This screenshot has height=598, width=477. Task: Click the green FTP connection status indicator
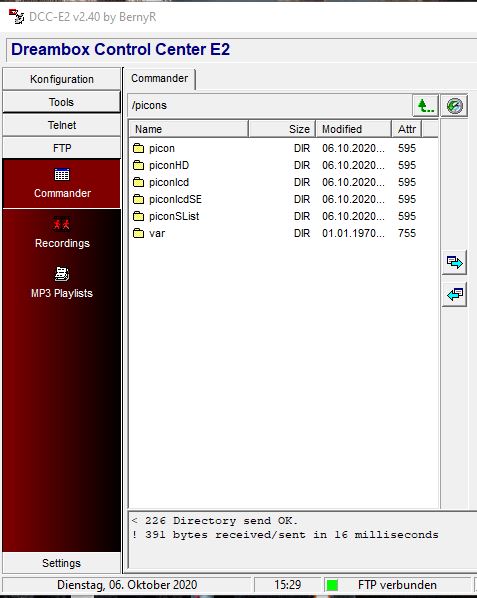(x=332, y=585)
